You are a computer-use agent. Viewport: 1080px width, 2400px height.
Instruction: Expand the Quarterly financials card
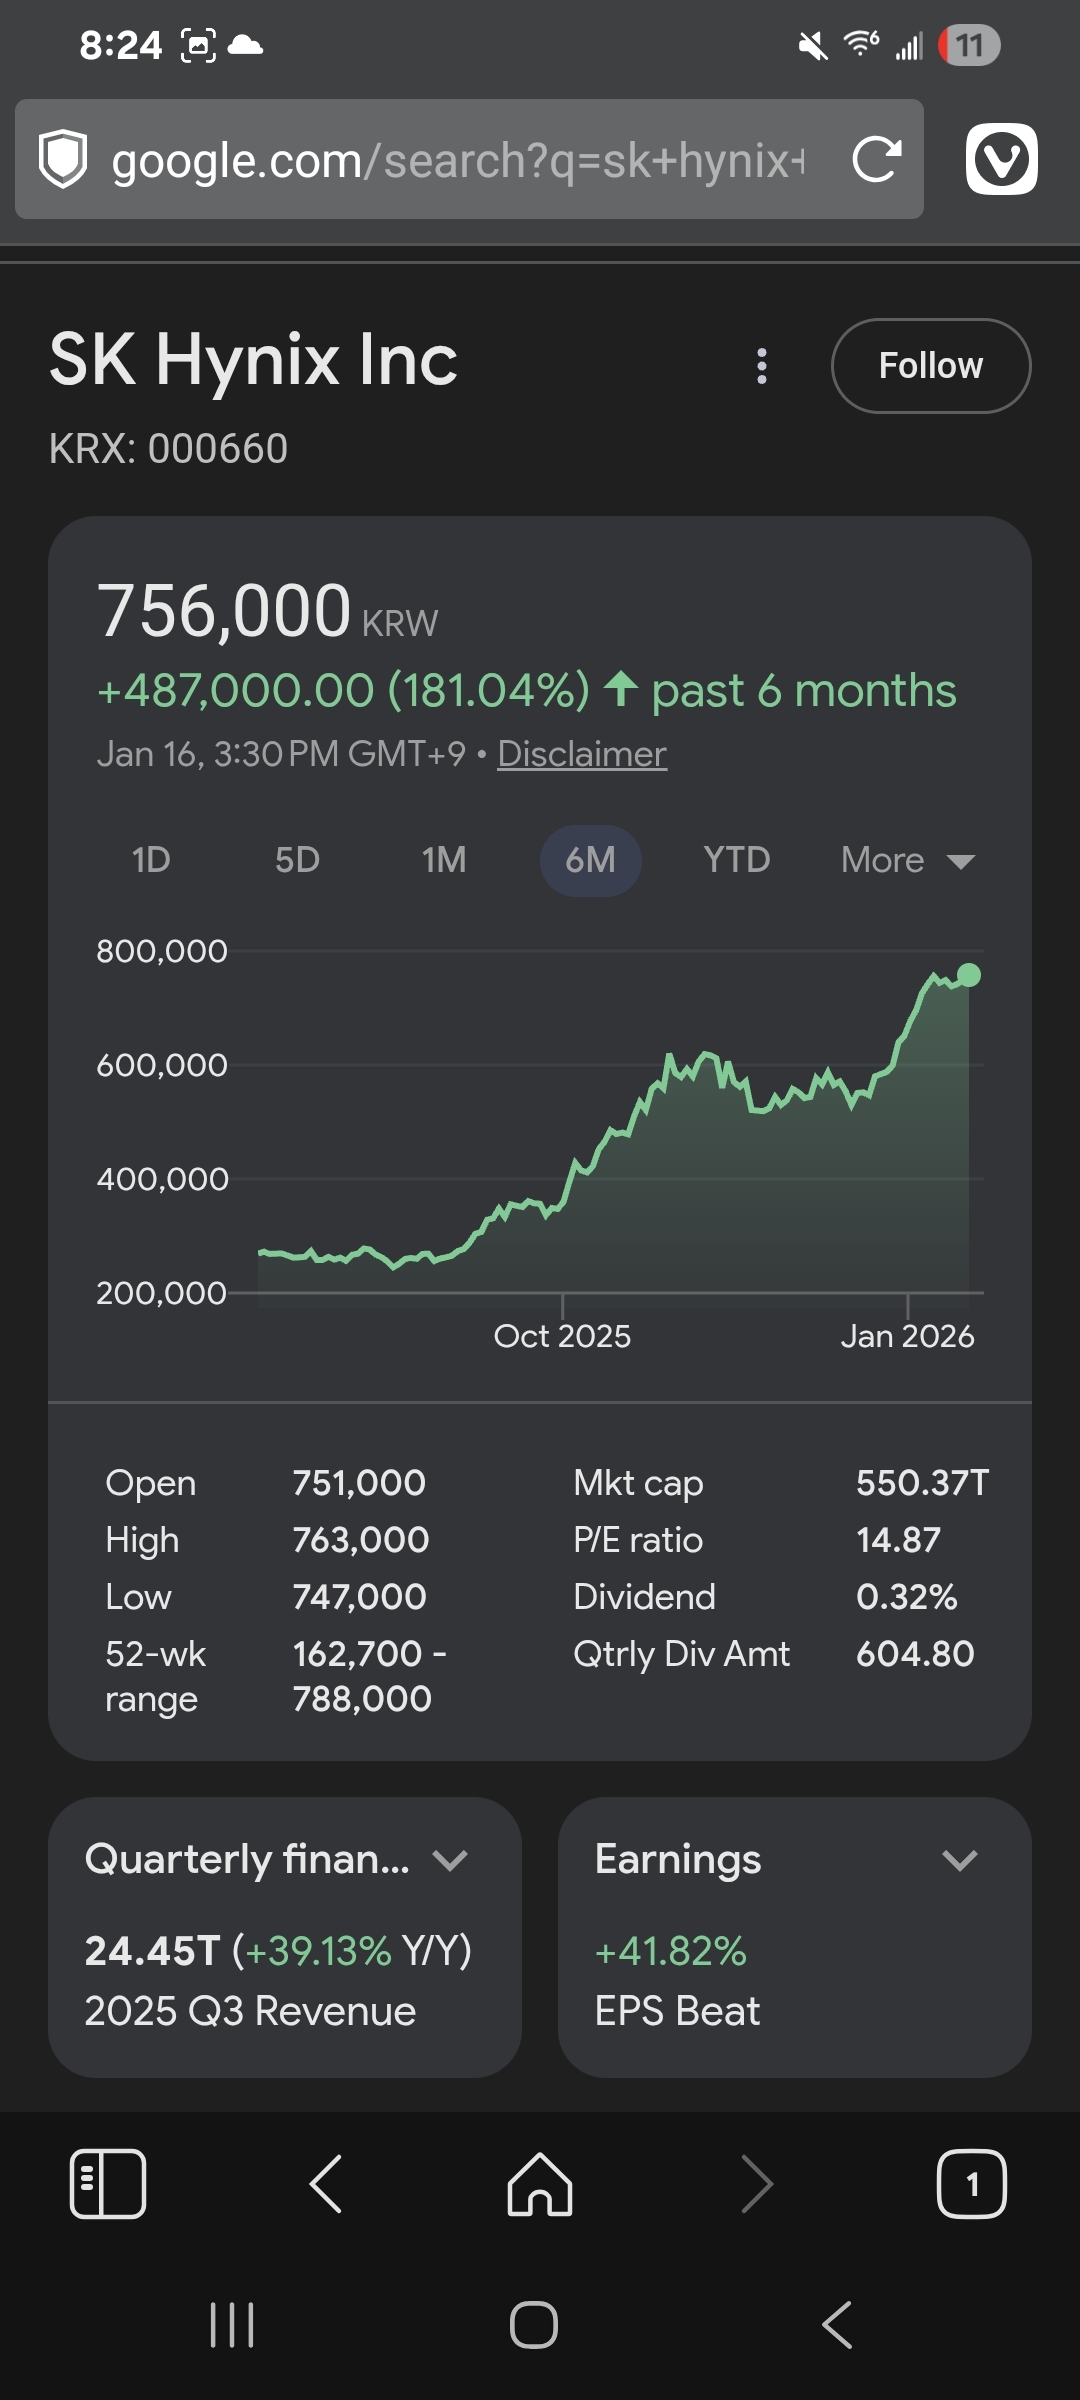[x=450, y=1860]
